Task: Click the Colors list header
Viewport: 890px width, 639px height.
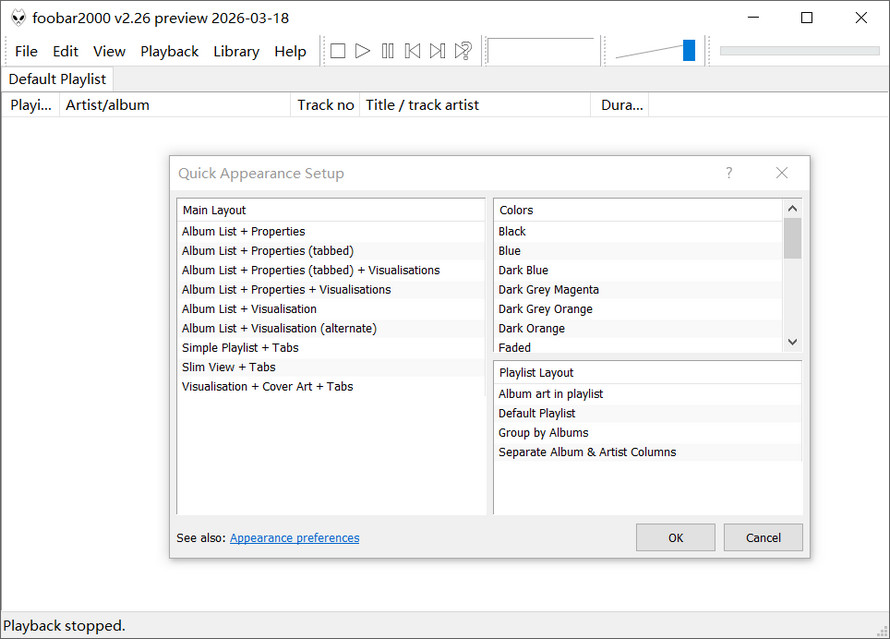Action: 639,210
